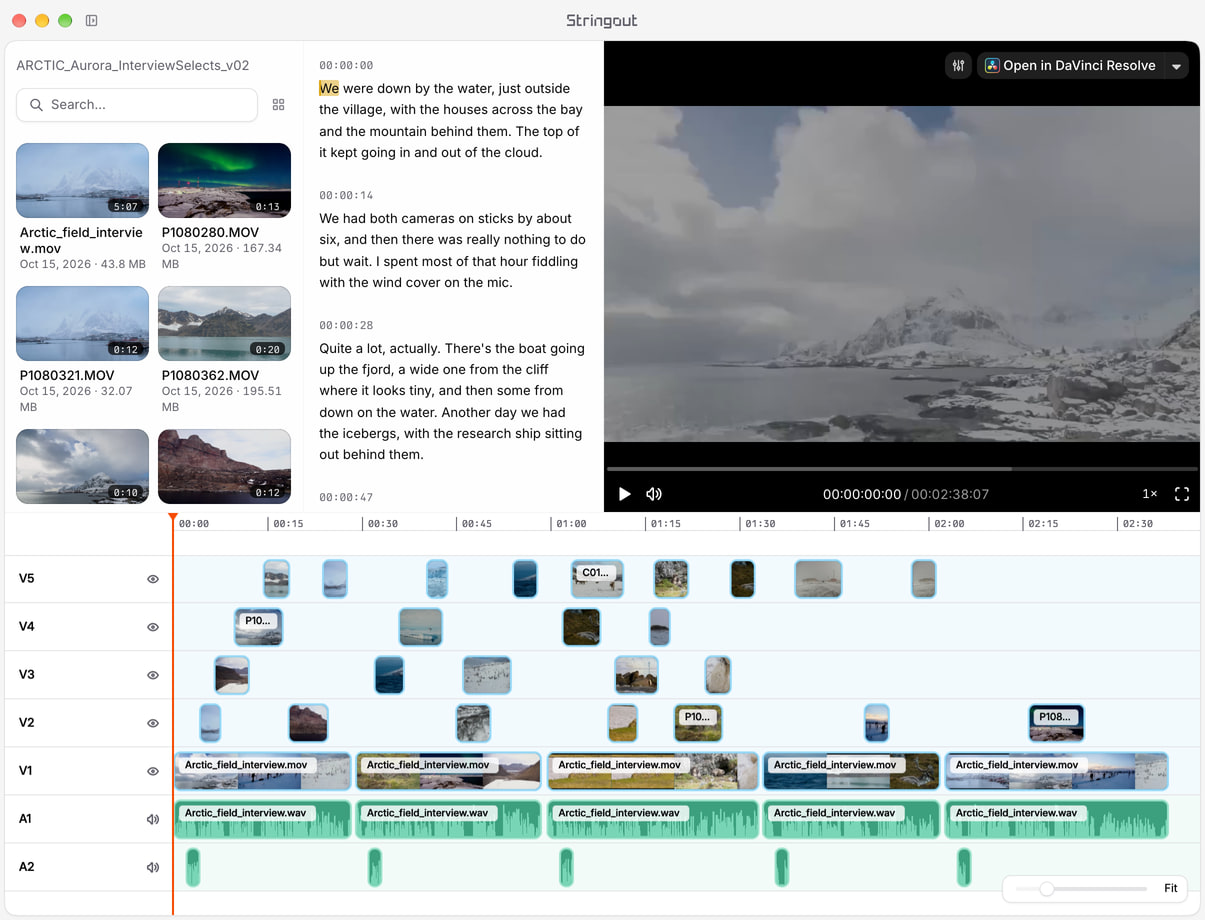Change the 1× playback speed
The height and width of the screenshot is (920, 1205).
[x=1150, y=494]
